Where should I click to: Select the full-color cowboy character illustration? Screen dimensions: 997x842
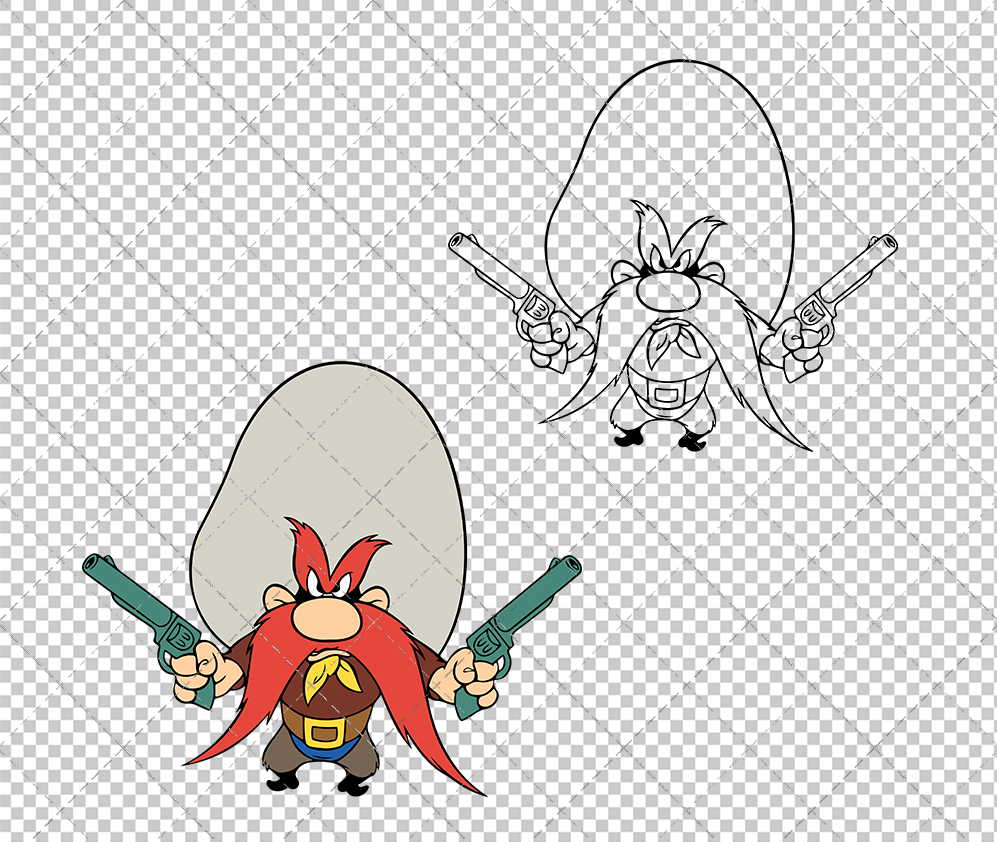pos(332,579)
